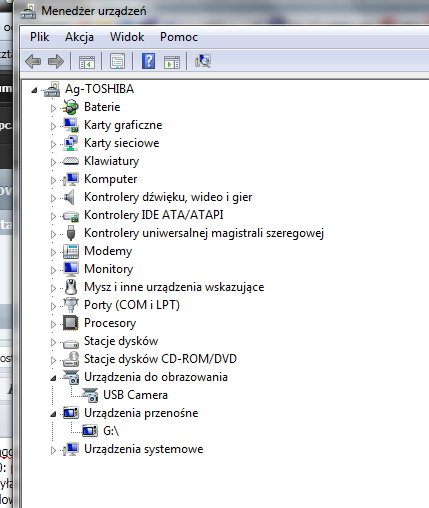Click the Komputer category icon

[x=71, y=179]
